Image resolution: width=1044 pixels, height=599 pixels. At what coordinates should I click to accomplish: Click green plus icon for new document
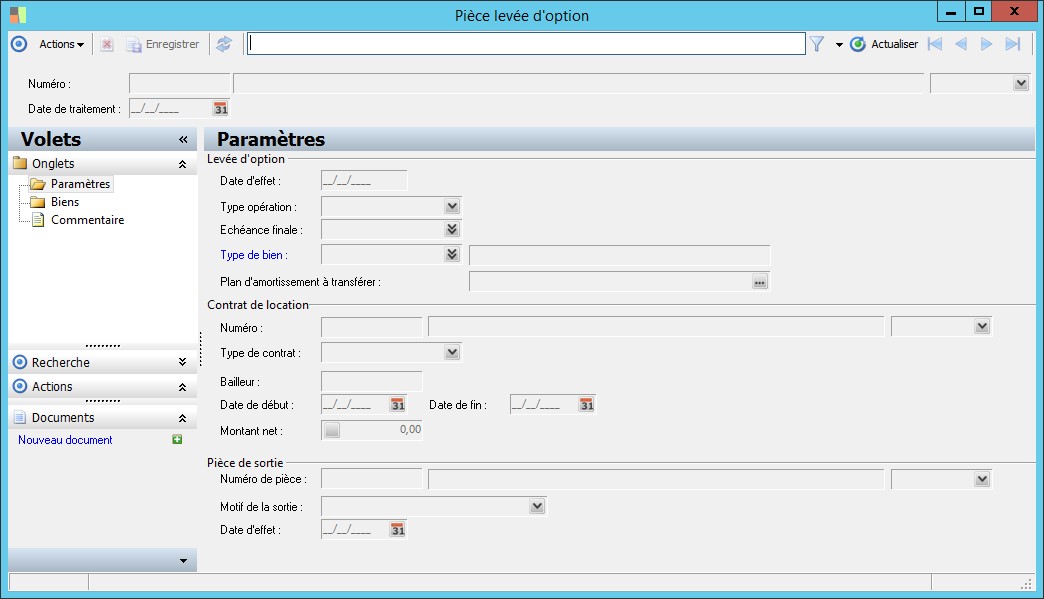coord(177,439)
